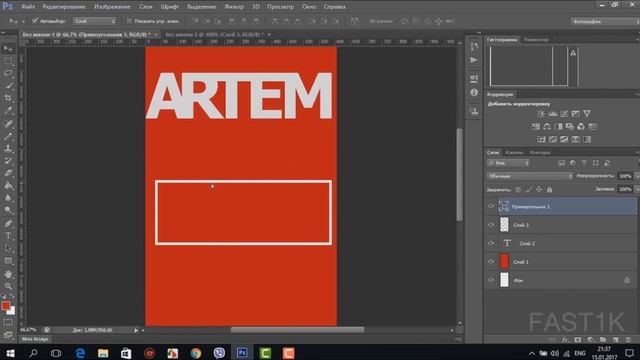Add a Vibrance adjustment layer
This screenshot has width=640, height=360.
[x=587, y=113]
